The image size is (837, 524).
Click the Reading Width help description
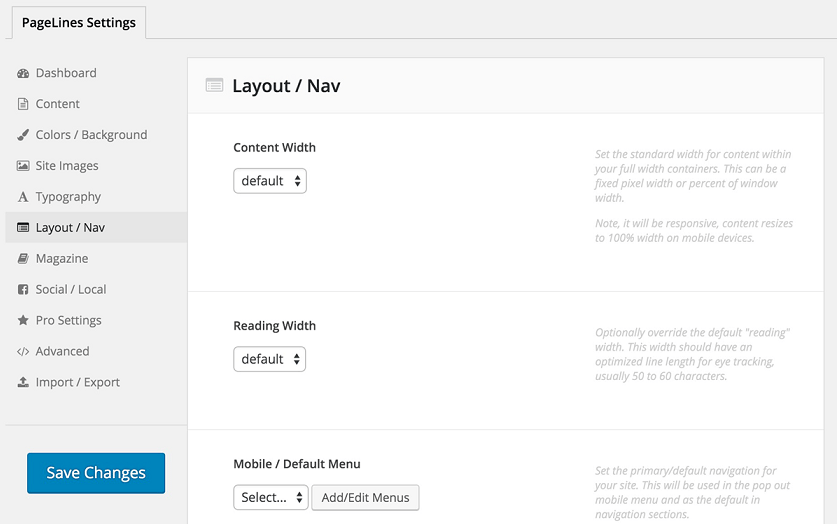tap(692, 354)
